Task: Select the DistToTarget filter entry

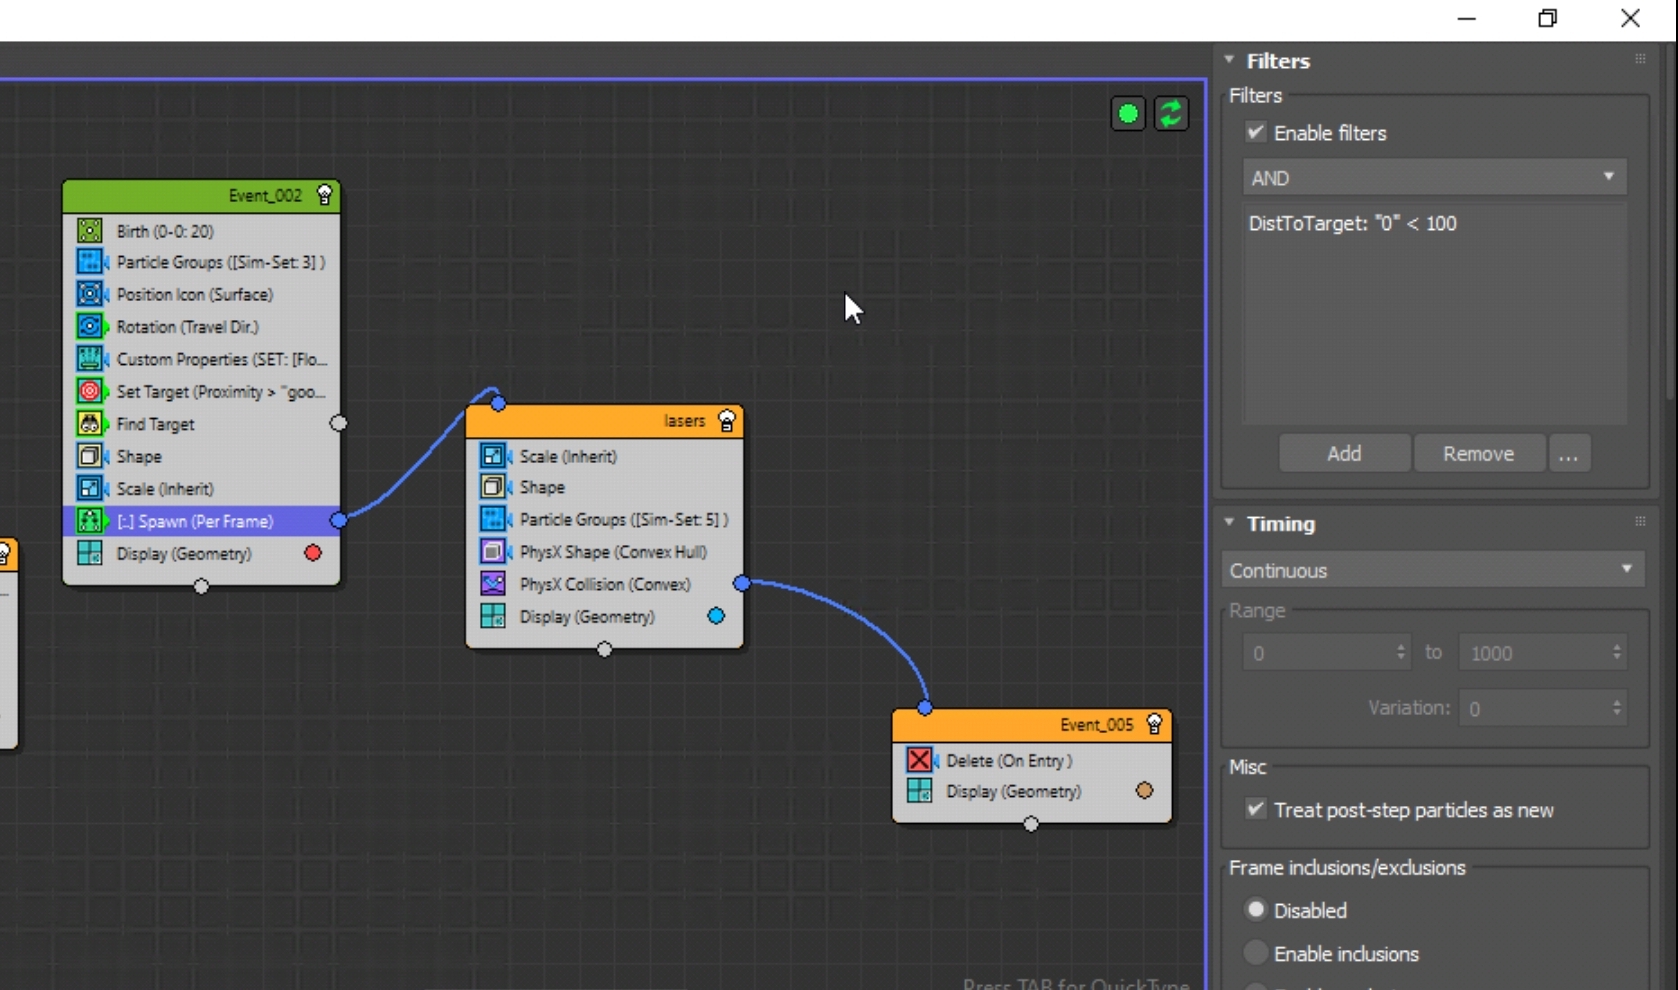Action: click(1352, 224)
